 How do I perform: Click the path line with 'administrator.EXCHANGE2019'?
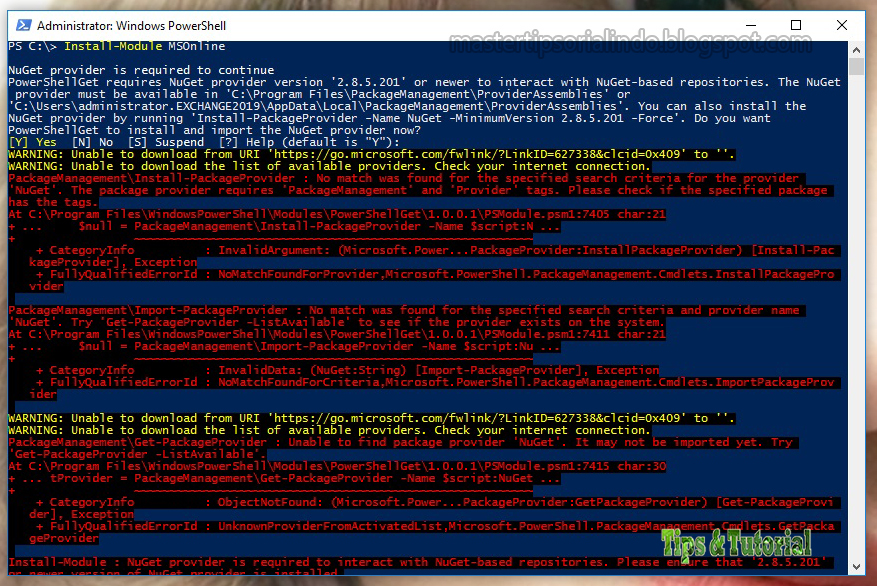(x=407, y=106)
